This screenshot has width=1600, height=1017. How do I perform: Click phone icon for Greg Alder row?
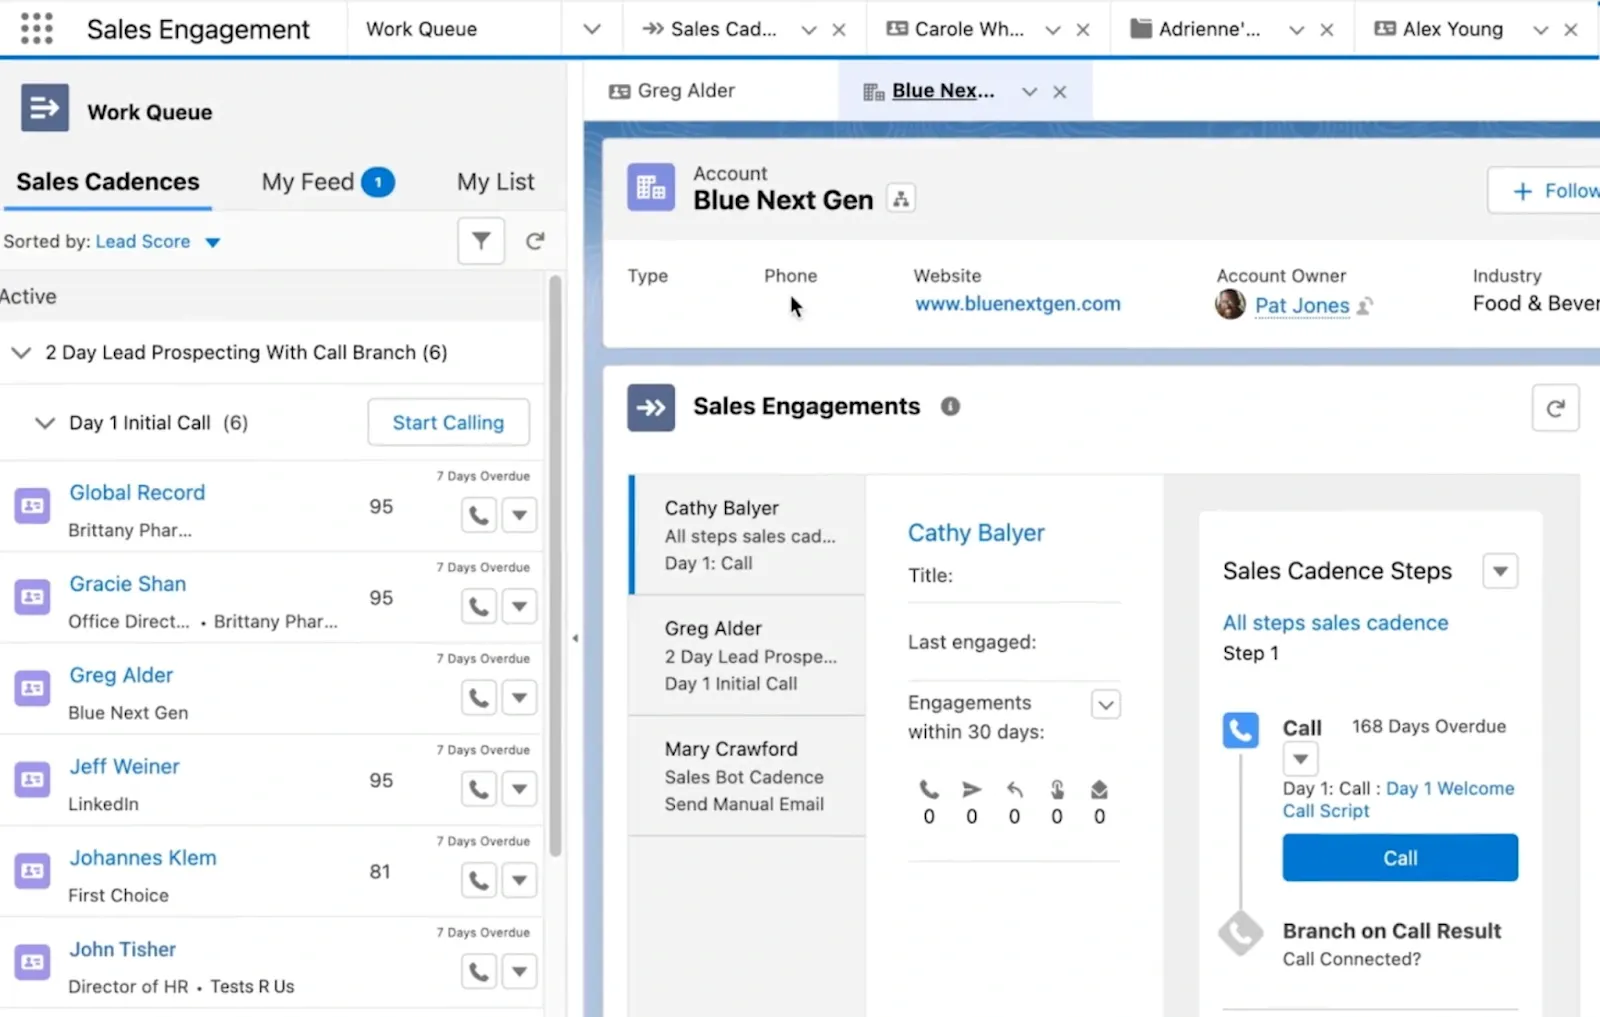[479, 698]
